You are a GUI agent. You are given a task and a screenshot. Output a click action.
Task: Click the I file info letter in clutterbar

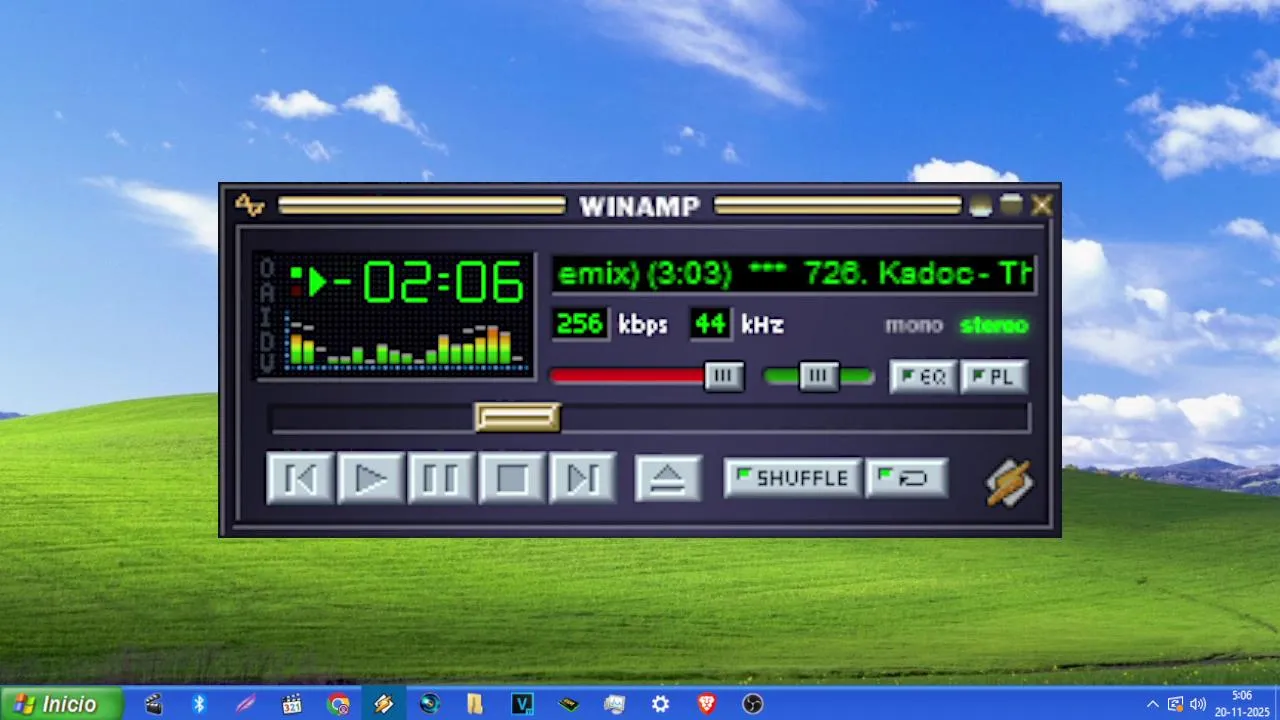(x=267, y=316)
